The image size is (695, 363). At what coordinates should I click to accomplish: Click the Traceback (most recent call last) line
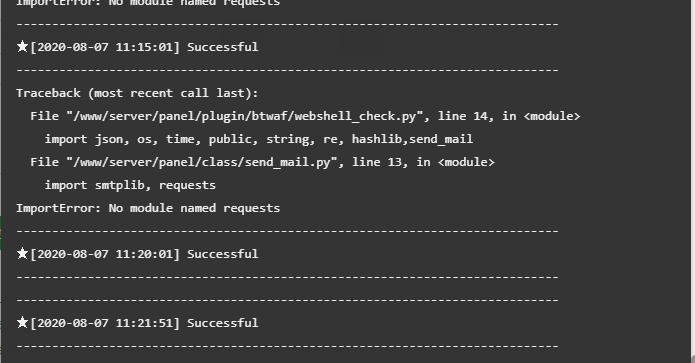point(137,93)
